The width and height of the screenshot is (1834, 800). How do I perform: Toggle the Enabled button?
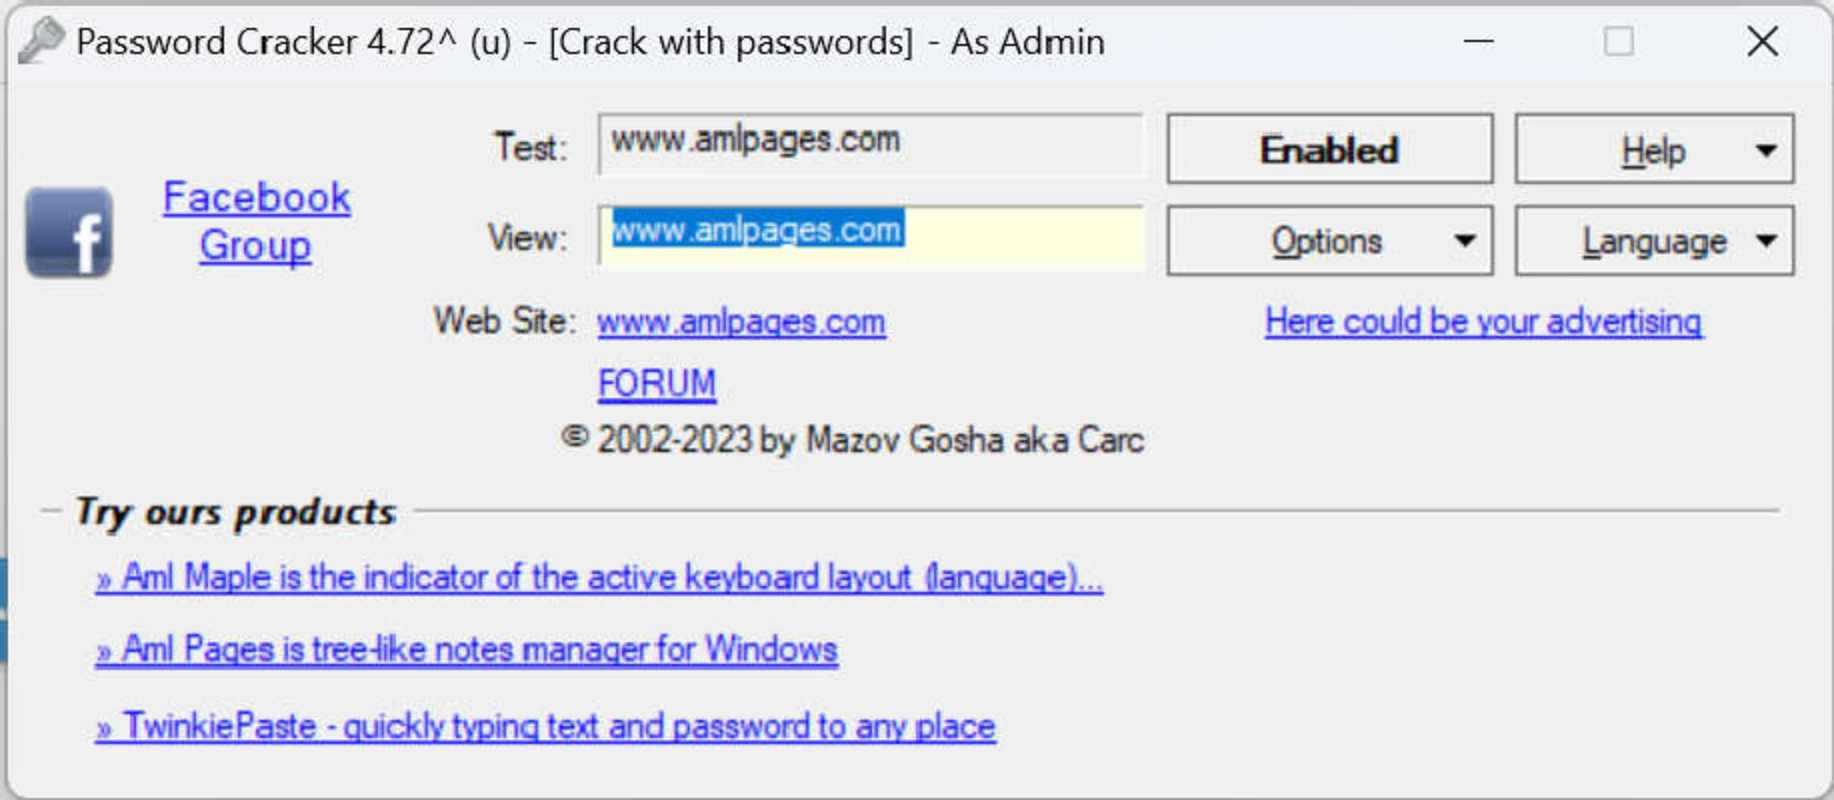(x=1329, y=149)
